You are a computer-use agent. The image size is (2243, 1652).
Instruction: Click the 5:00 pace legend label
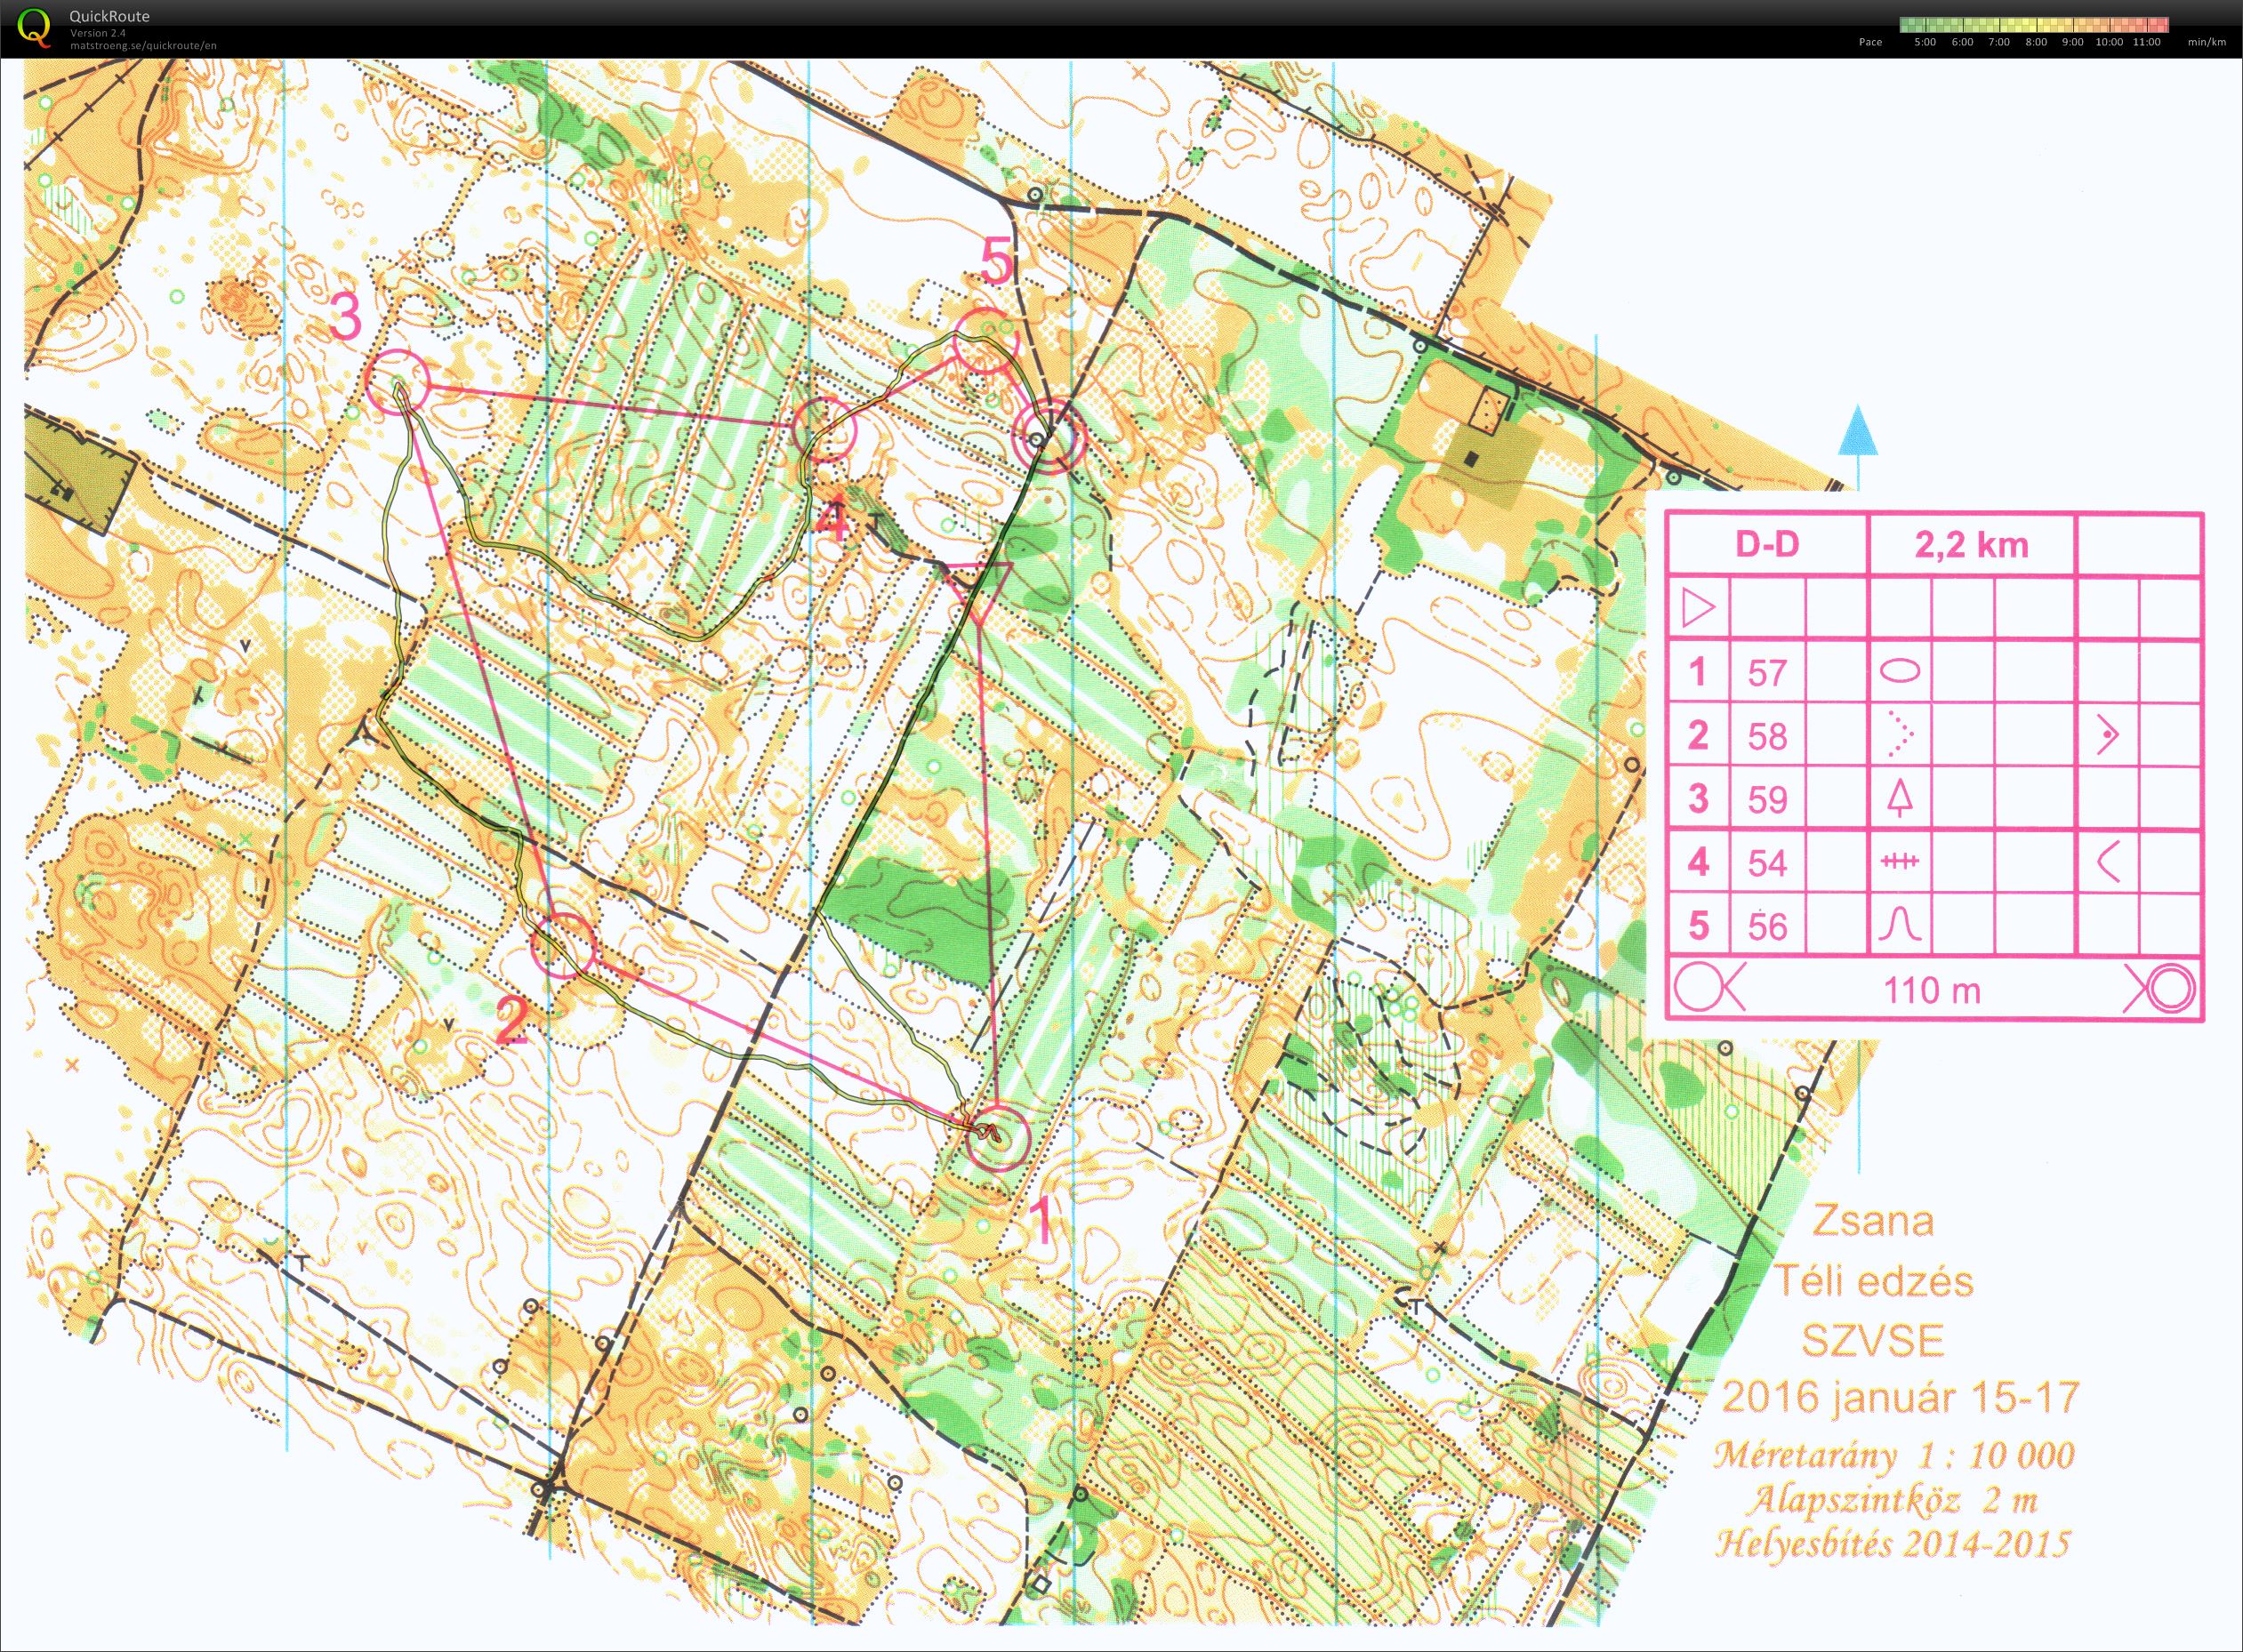(1925, 42)
